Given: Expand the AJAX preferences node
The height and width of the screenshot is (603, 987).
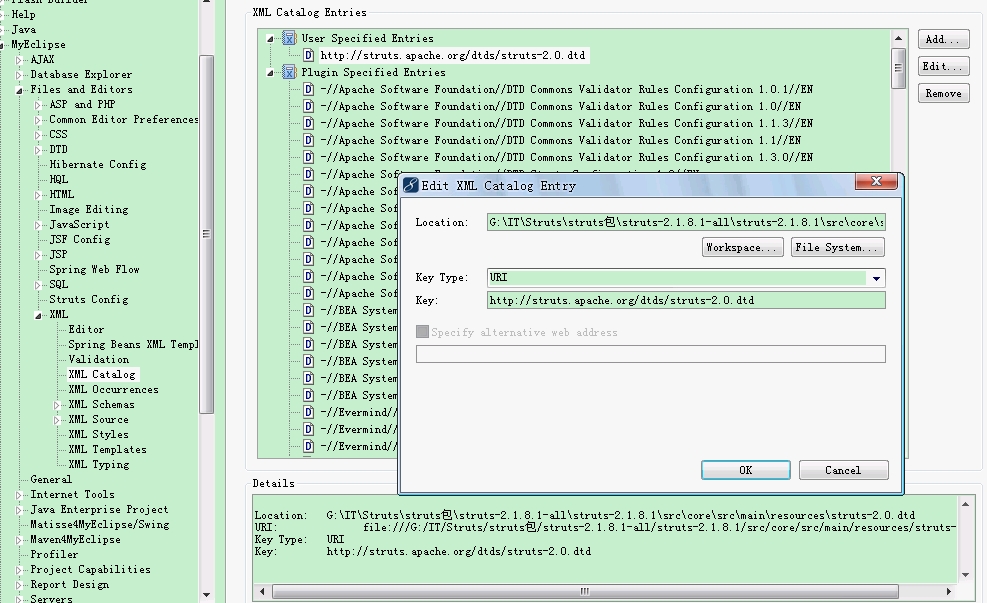Looking at the screenshot, I should (19, 60).
